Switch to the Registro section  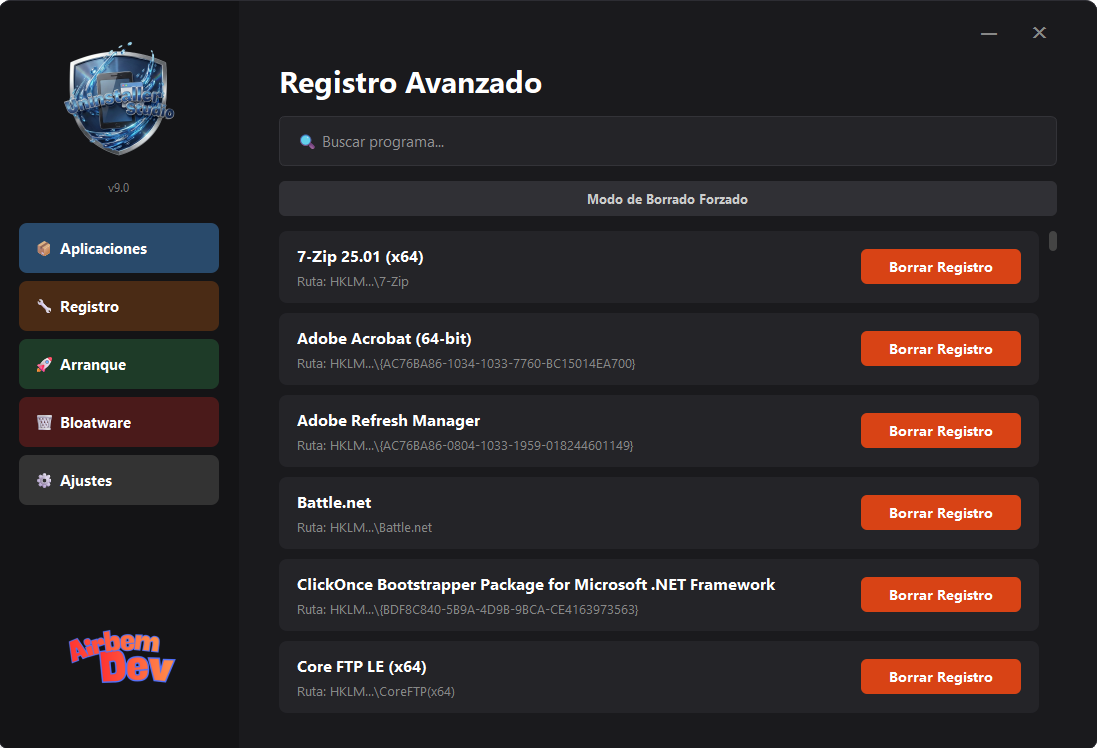pos(119,306)
